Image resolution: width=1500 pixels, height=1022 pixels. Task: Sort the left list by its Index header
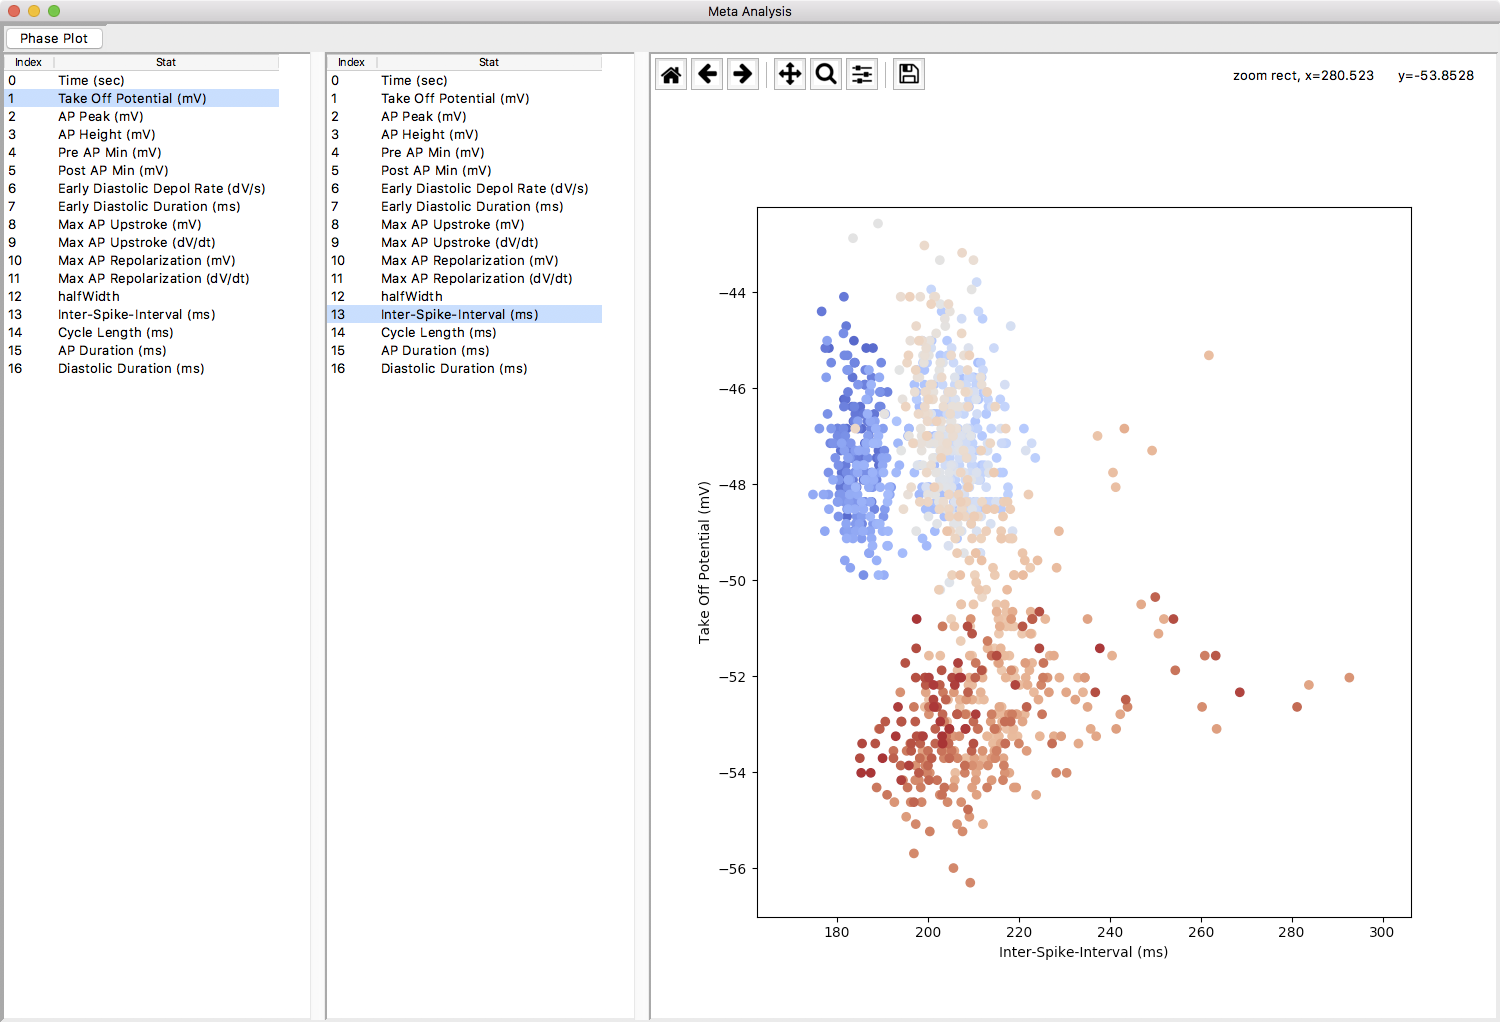click(x=28, y=62)
